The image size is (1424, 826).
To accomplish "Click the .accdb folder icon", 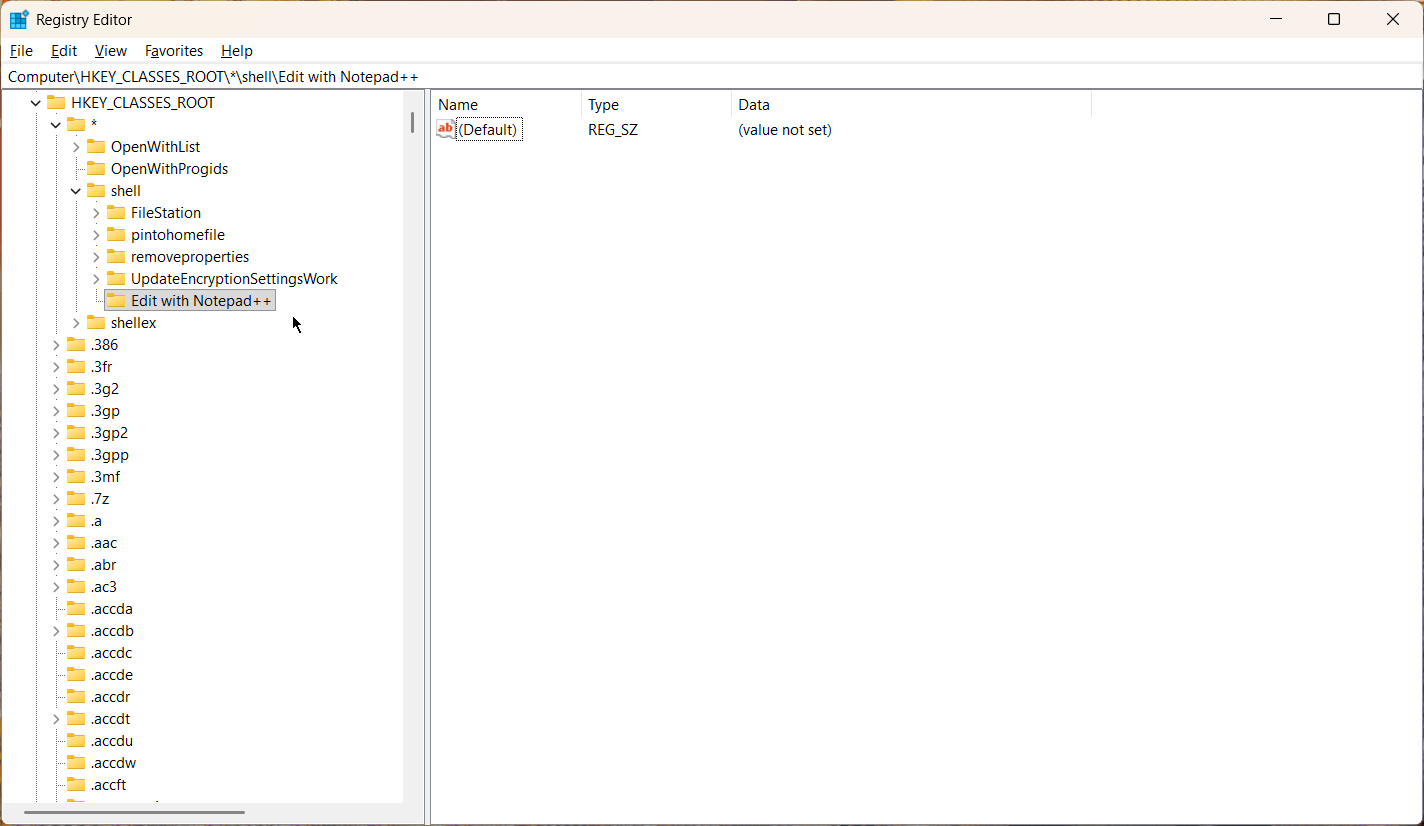I will 76,631.
